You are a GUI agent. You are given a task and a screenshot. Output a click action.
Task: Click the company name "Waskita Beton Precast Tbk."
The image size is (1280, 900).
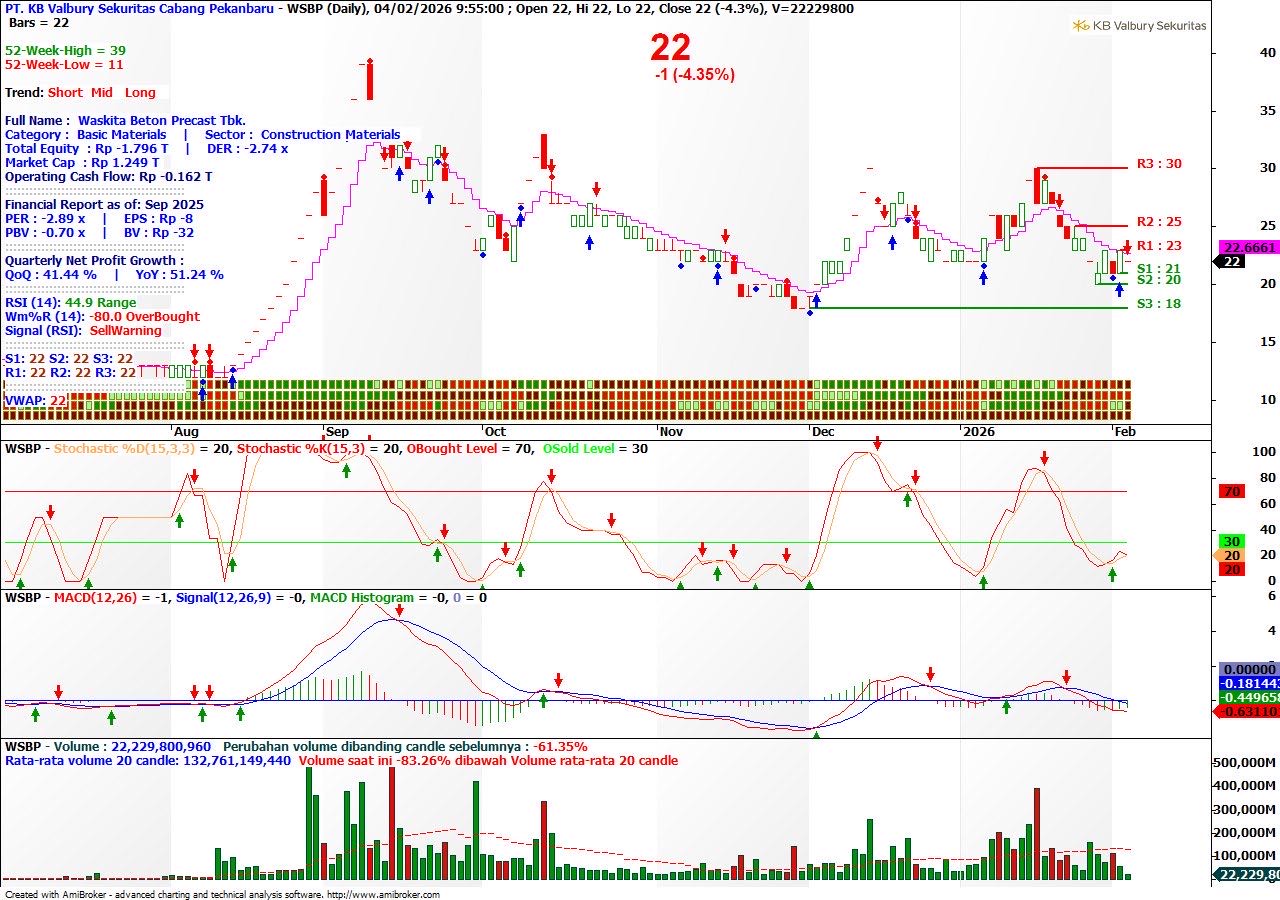pos(162,120)
